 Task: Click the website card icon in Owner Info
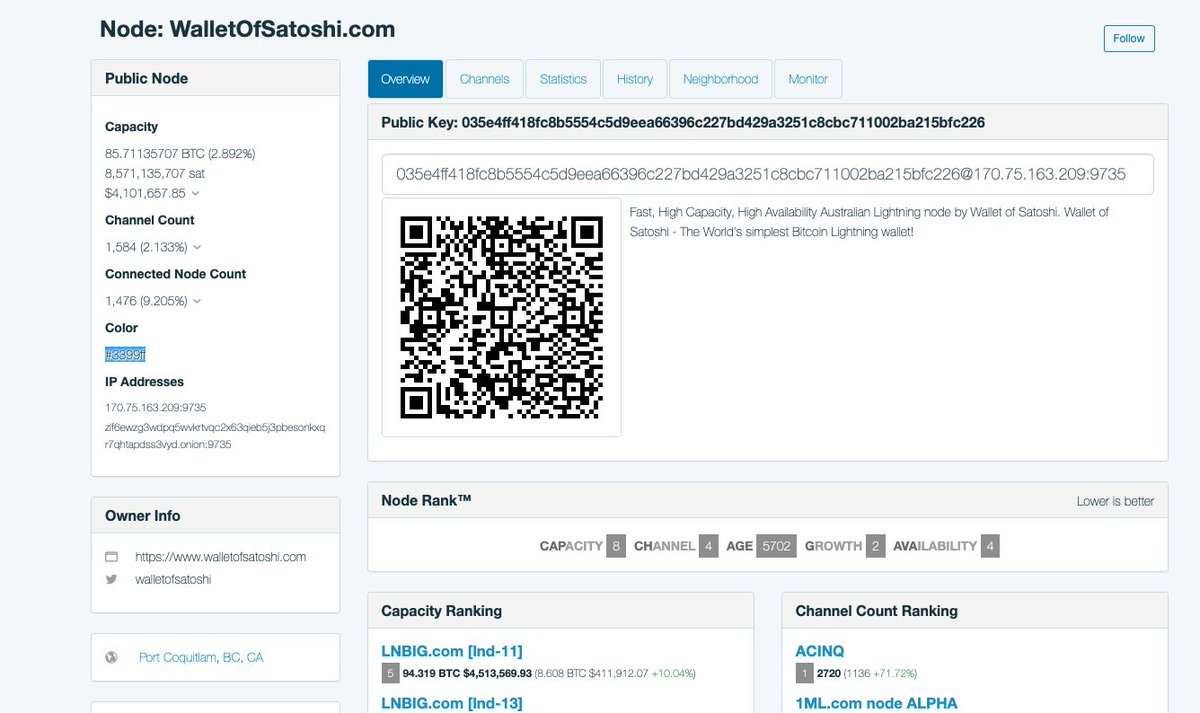coord(112,557)
